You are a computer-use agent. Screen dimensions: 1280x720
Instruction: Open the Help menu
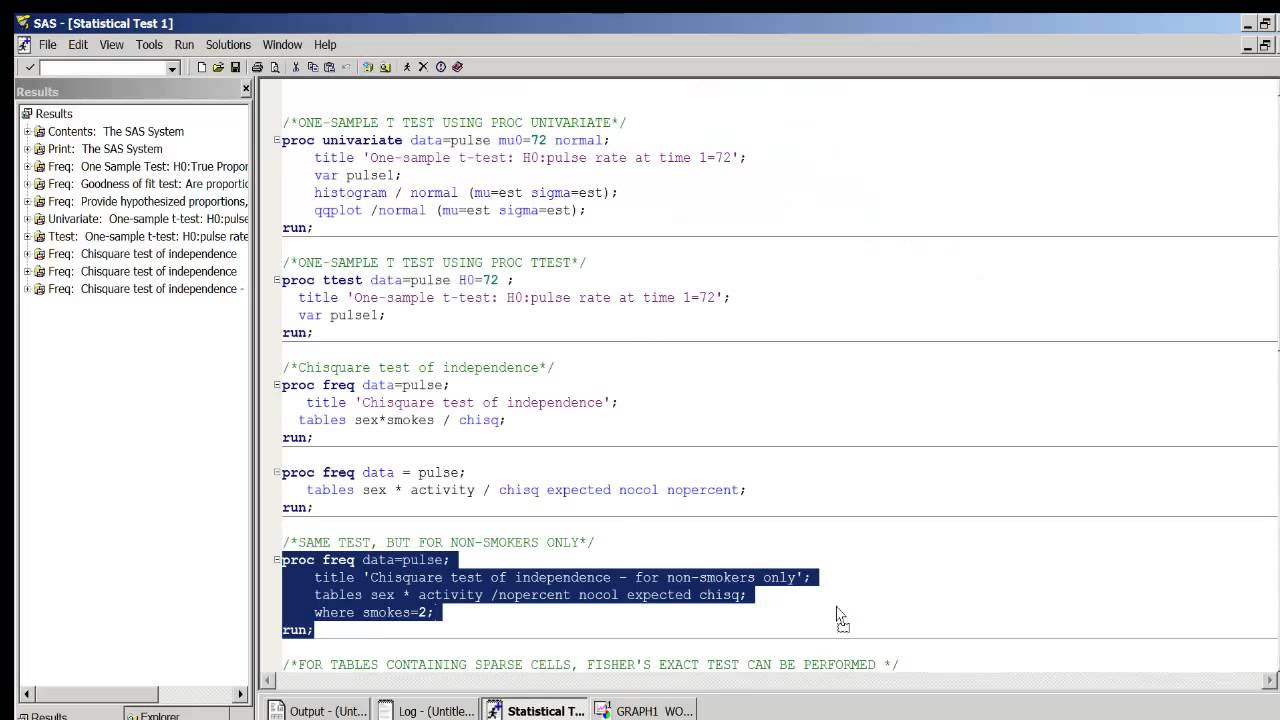(x=325, y=45)
